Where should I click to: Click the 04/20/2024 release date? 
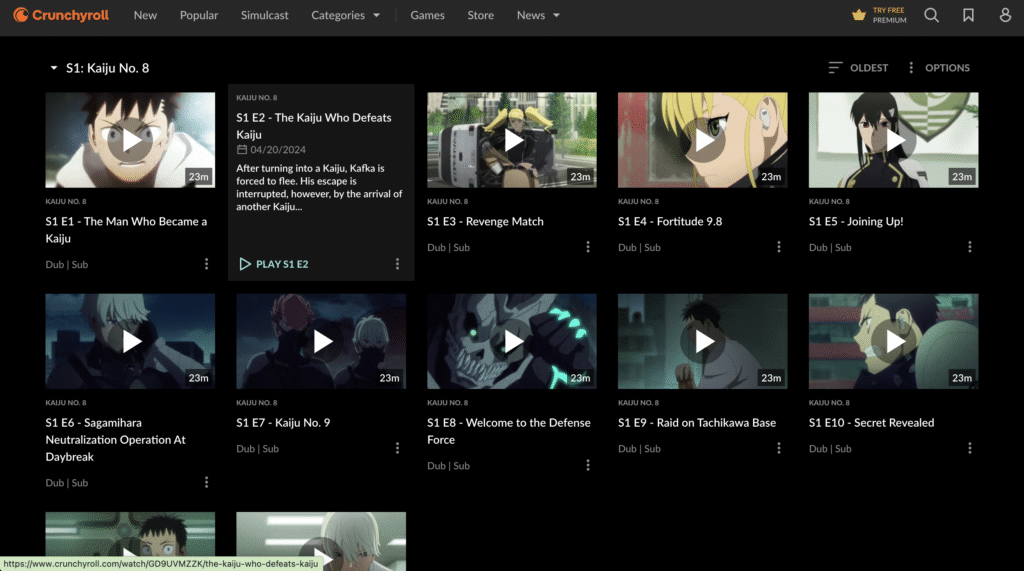271,150
